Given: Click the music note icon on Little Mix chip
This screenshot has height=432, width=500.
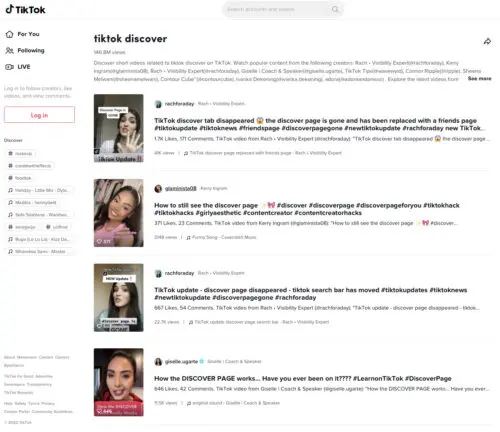Looking at the screenshot, I should point(10,190).
